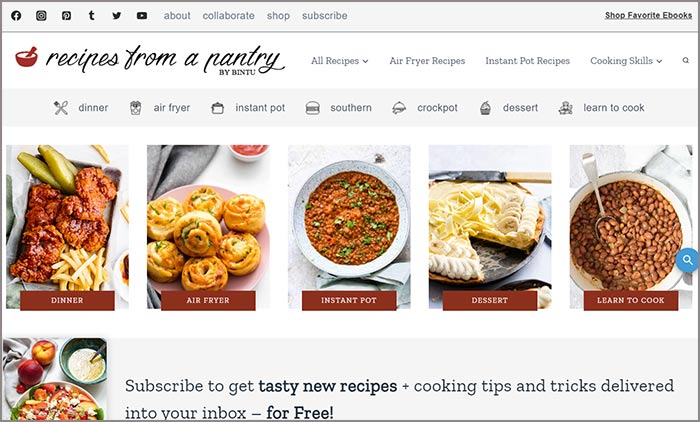
Task: Open the Twitter bird icon
Action: click(117, 16)
